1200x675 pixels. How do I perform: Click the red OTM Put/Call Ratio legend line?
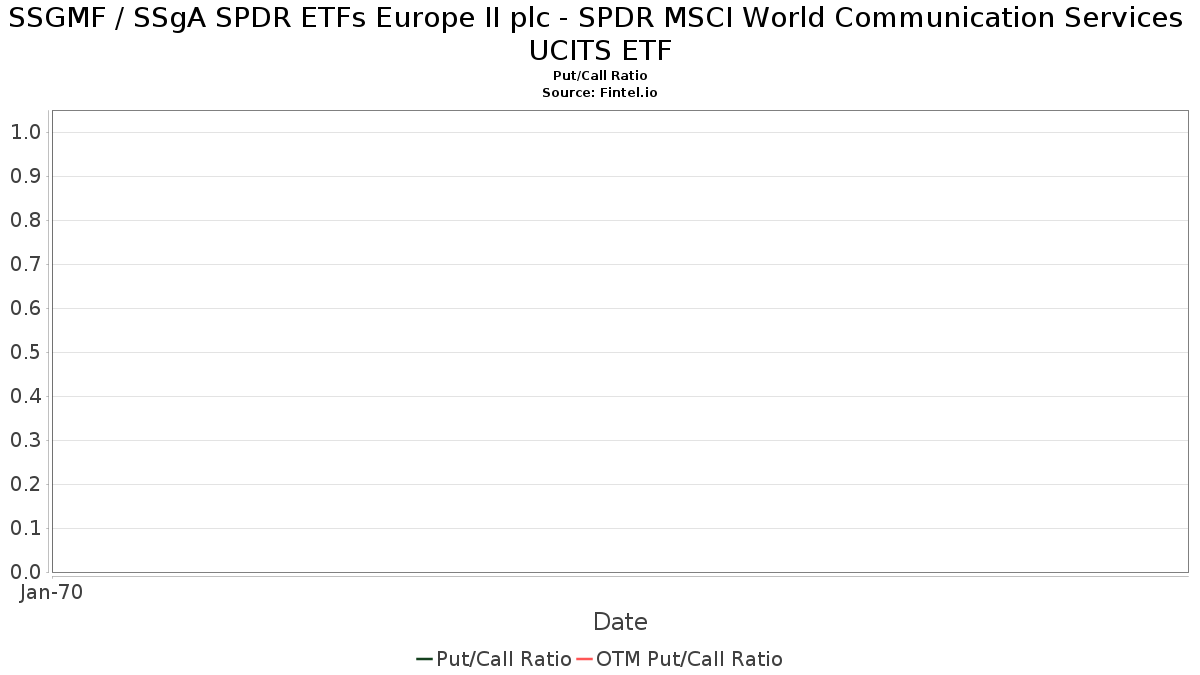pos(585,659)
